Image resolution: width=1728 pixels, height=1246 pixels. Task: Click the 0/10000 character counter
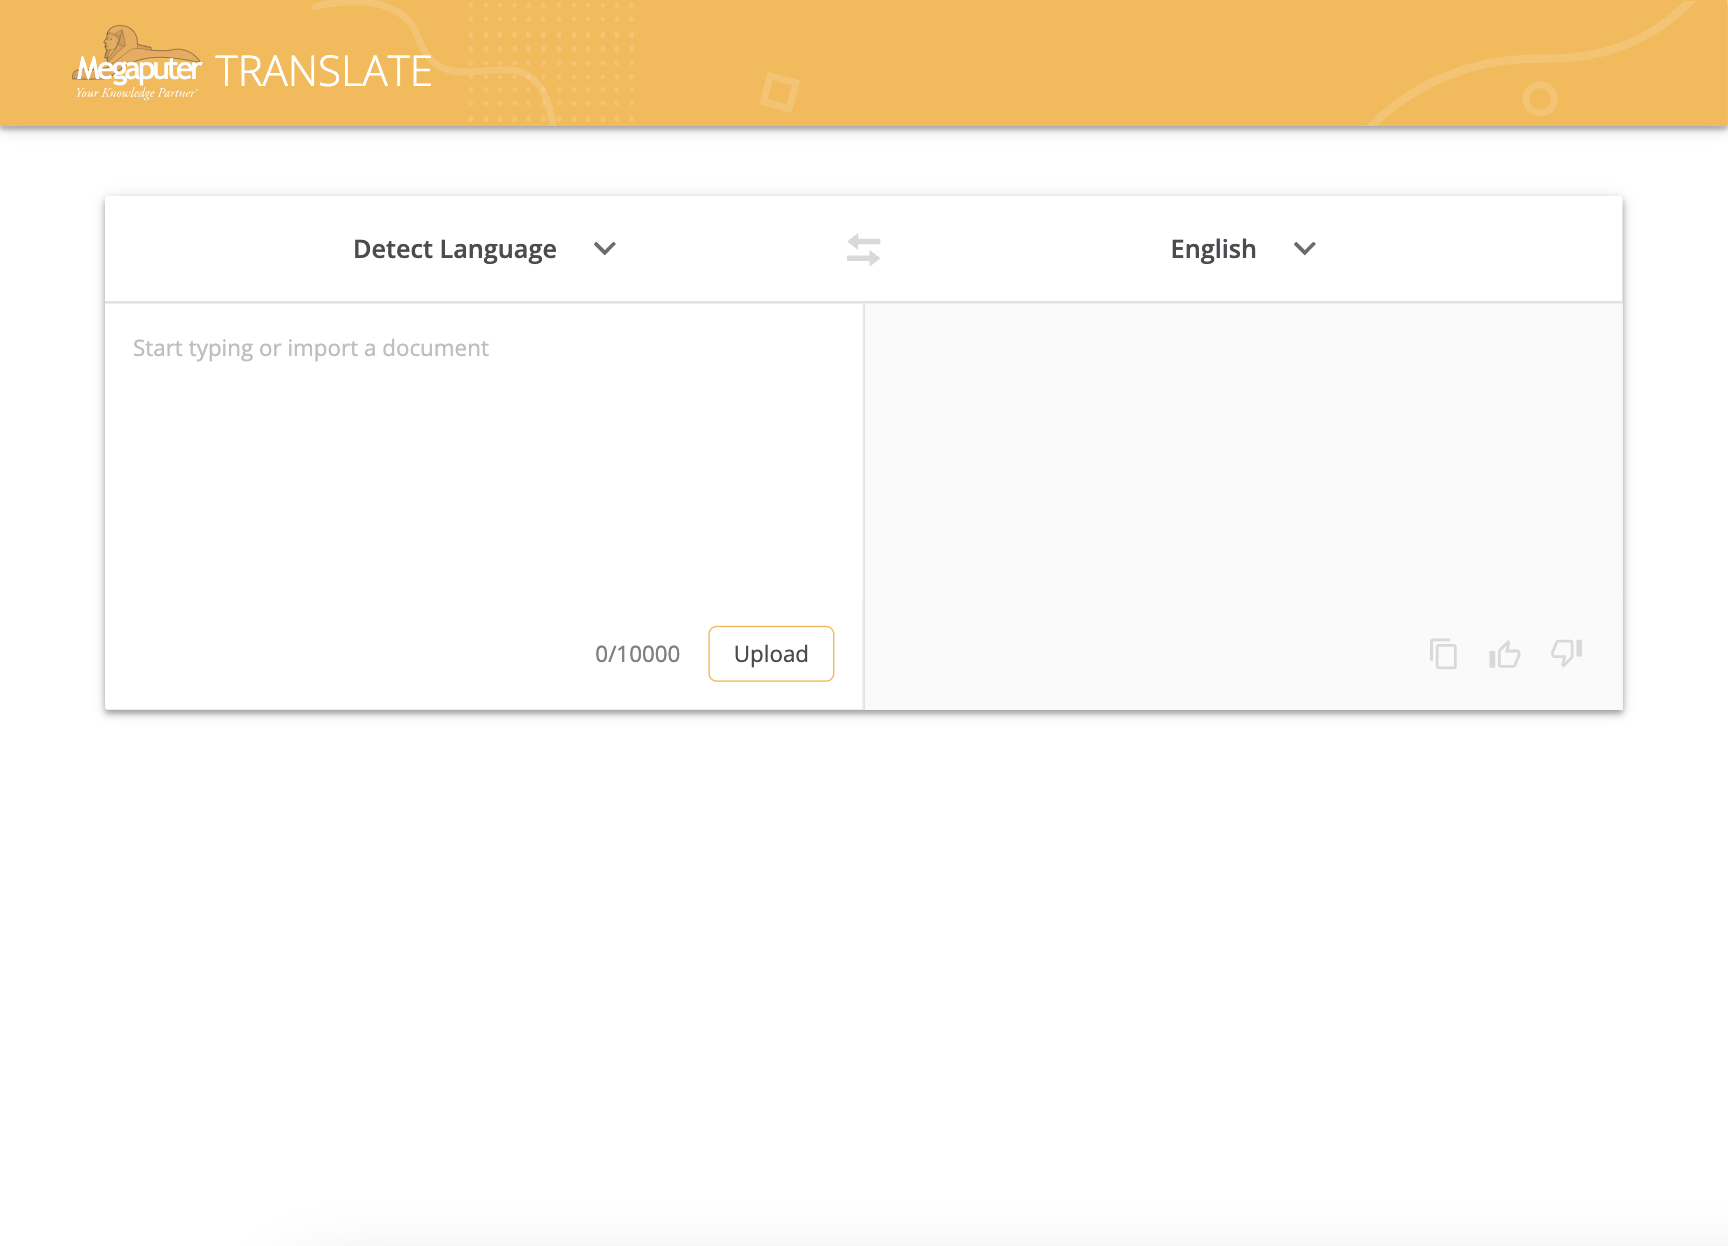click(637, 654)
